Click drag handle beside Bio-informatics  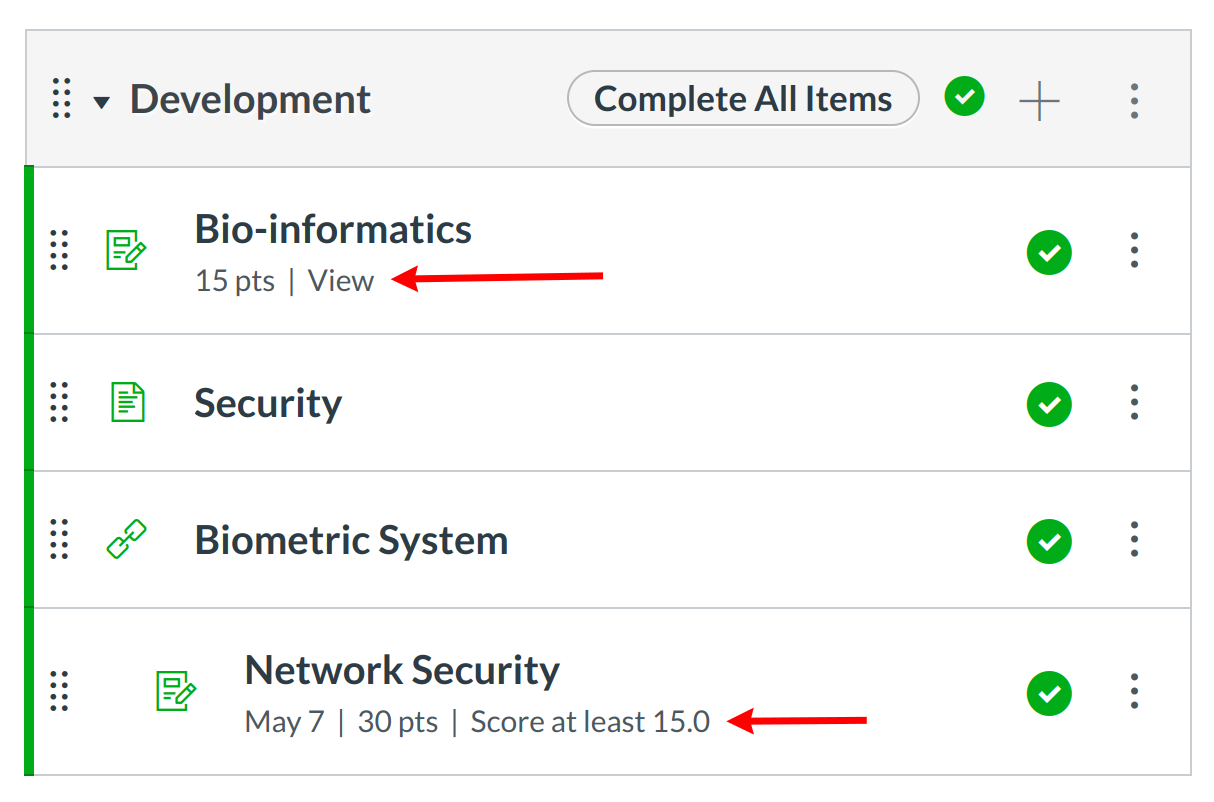[59, 250]
